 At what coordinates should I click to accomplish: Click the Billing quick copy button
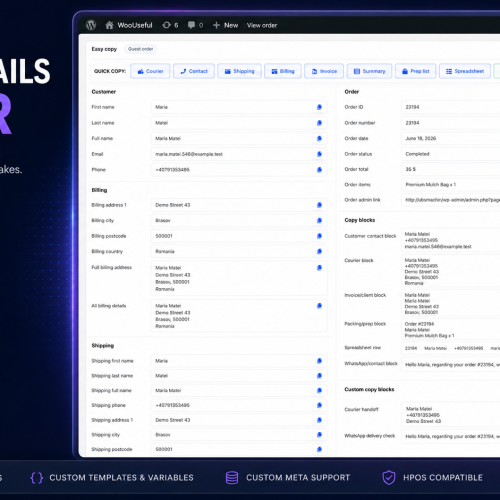pos(283,71)
